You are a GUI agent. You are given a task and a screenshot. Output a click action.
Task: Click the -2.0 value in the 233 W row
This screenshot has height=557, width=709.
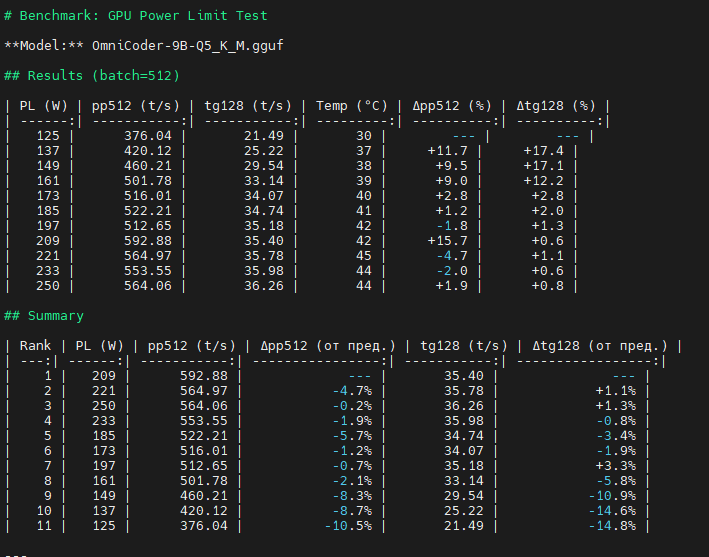[x=452, y=271]
